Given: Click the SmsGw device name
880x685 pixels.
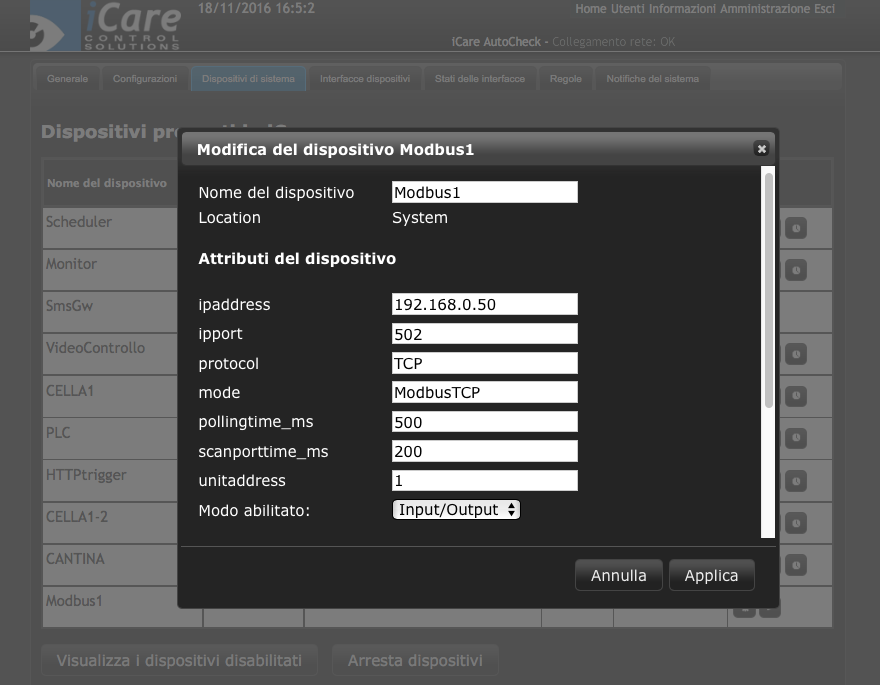Looking at the screenshot, I should click(70, 306).
